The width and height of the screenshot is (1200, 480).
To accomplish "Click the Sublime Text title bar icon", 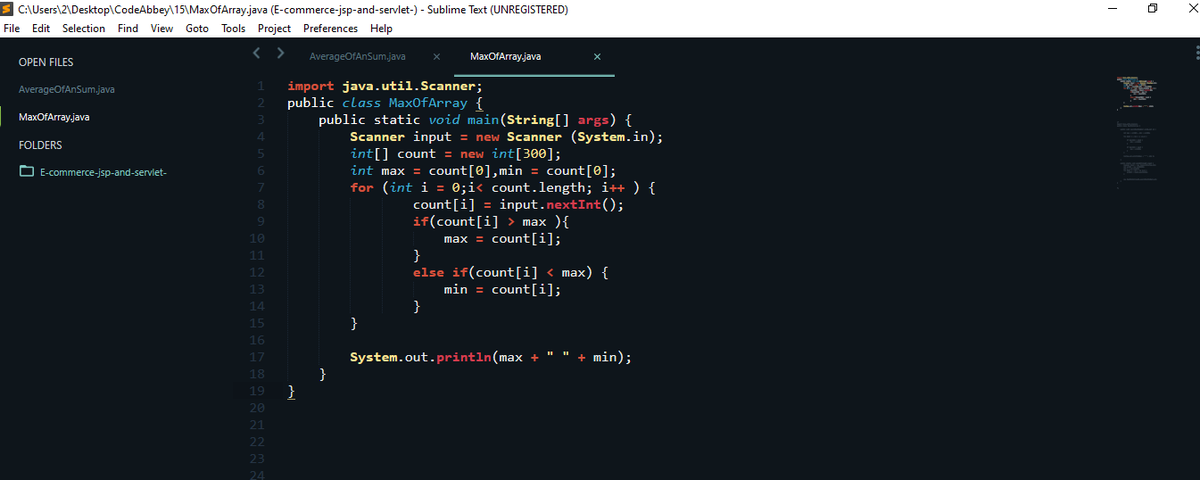I will pyautogui.click(x=9, y=9).
